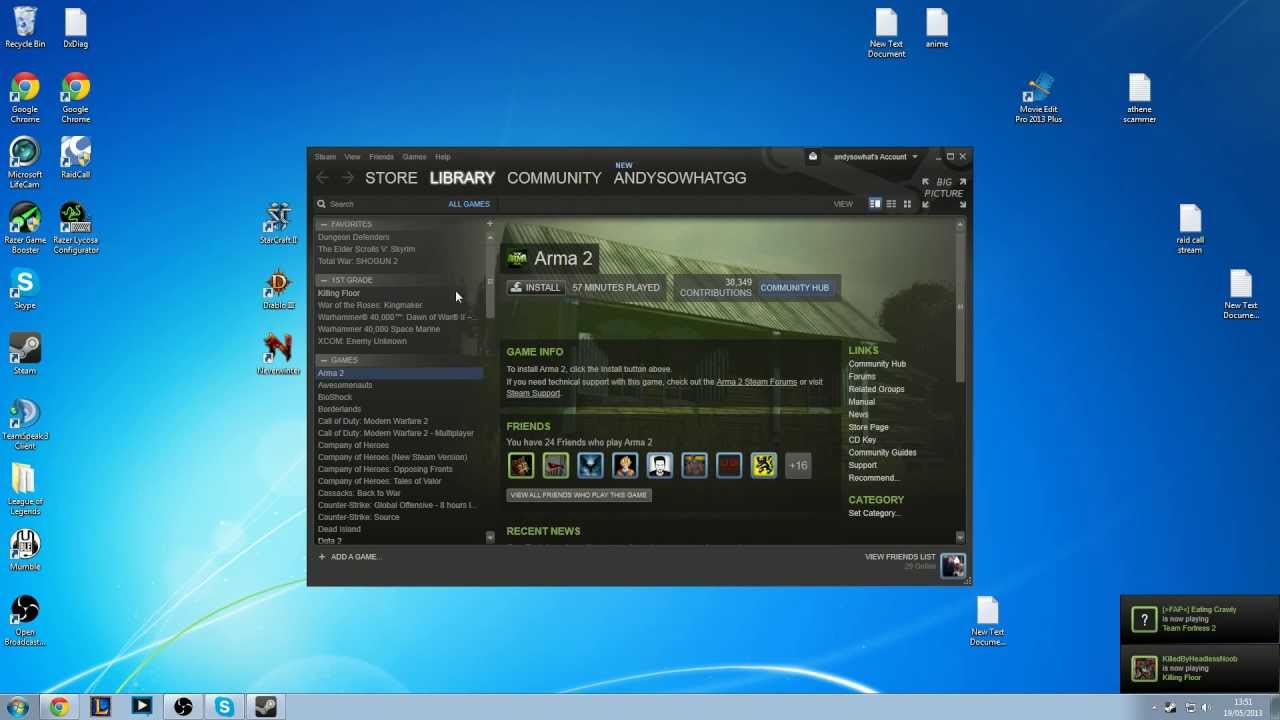Launch Skype from the desktop
The height and width of the screenshot is (720, 1280).
pyautogui.click(x=25, y=290)
